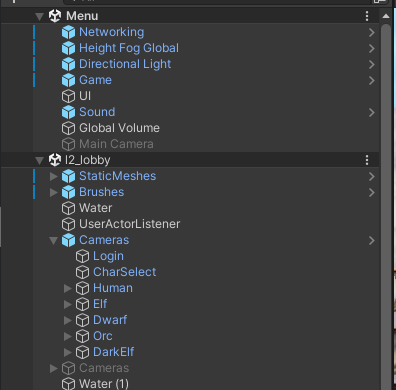Select the Global Volume label

point(119,128)
